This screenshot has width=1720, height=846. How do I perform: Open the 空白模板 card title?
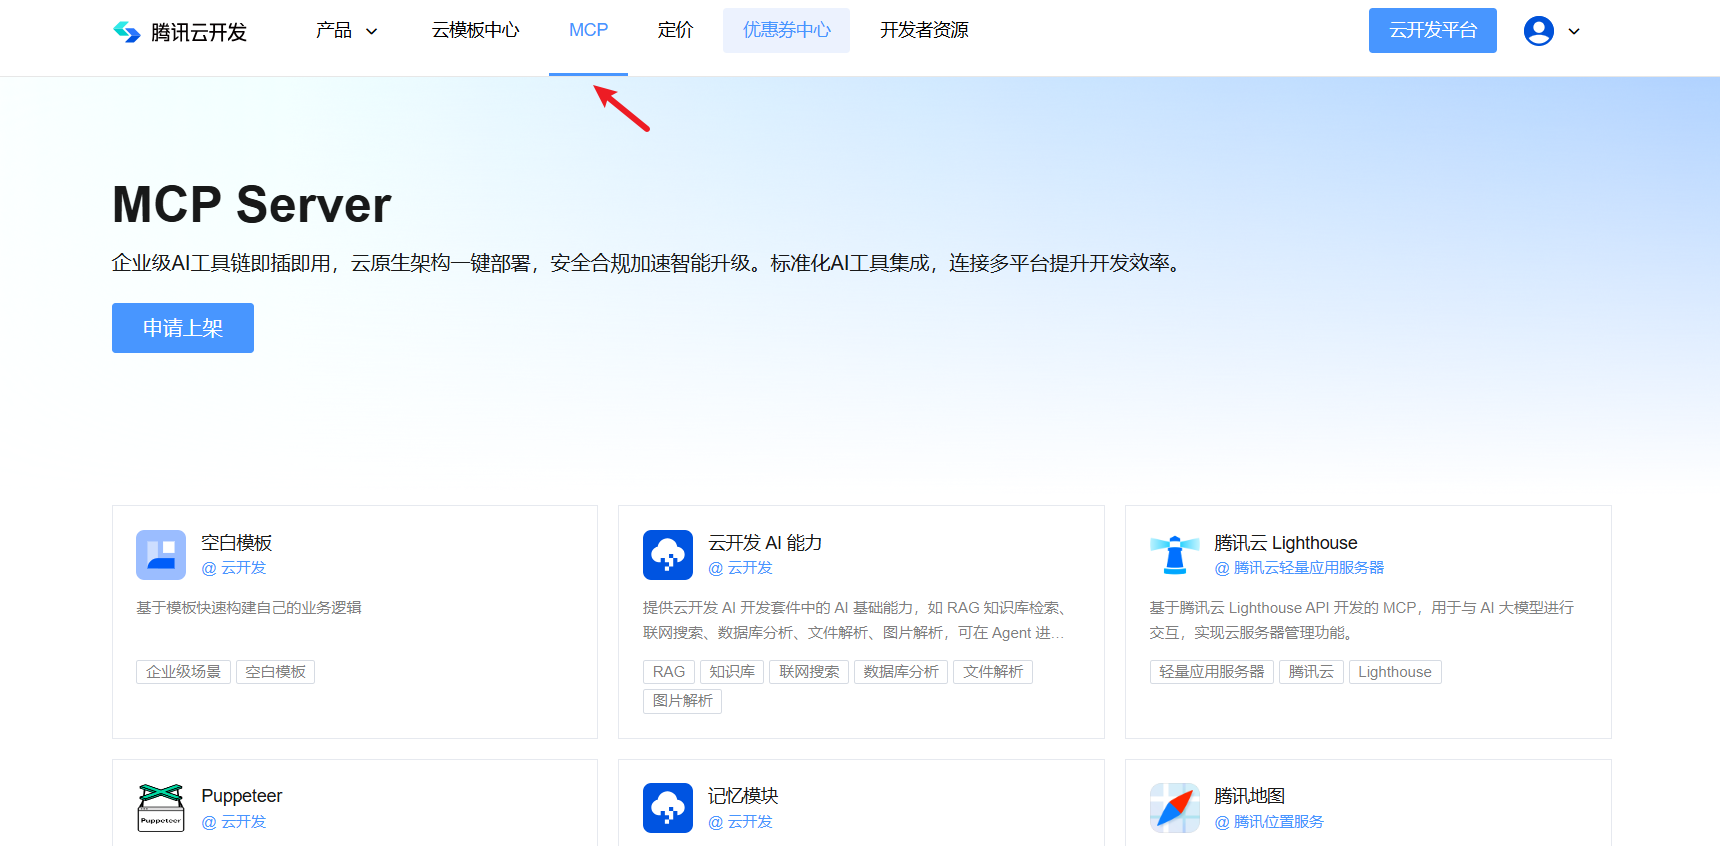(237, 543)
